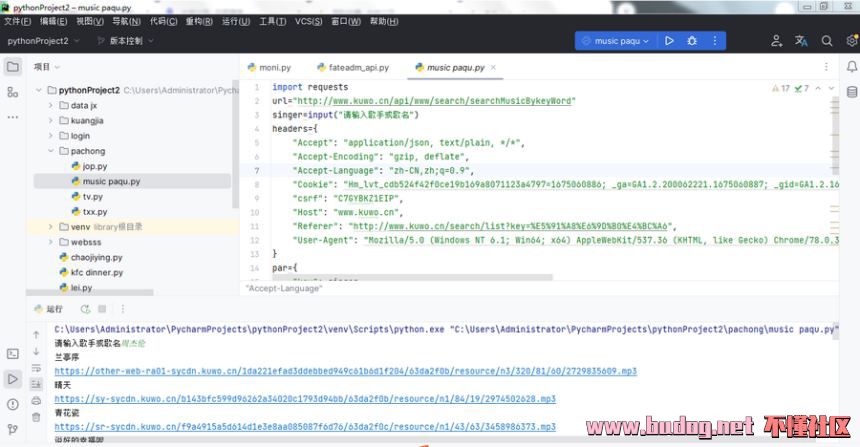Open the 2729835609.mp3 link in console
This screenshot has width=860, height=447.
(x=346, y=371)
